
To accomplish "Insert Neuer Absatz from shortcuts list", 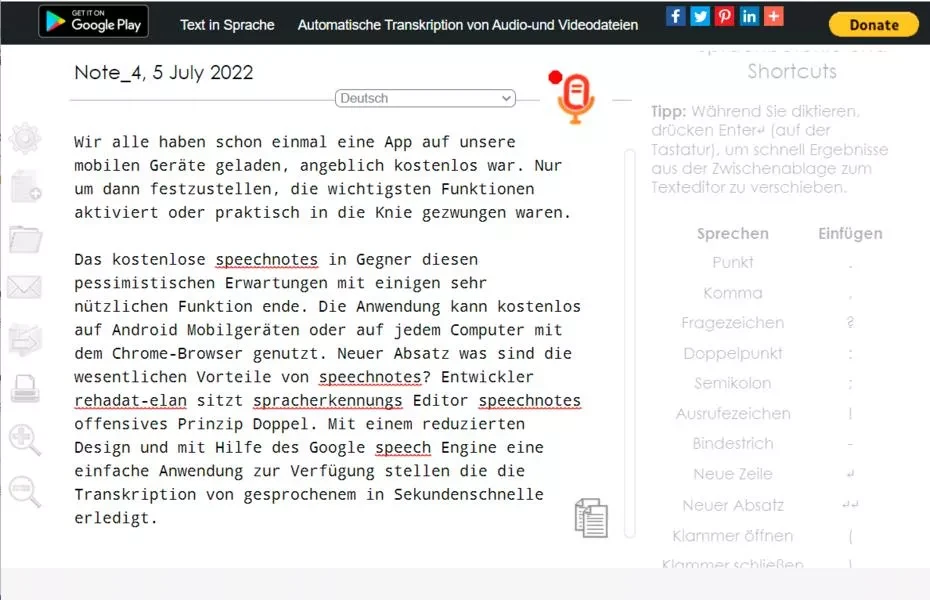I will [732, 505].
